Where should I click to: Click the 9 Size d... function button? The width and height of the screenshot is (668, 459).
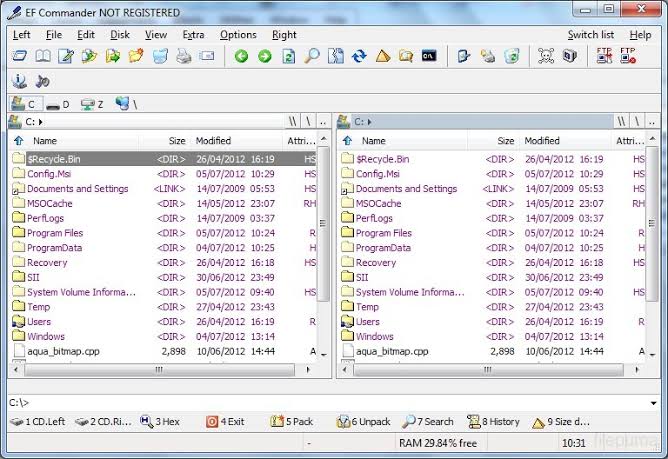pos(561,422)
